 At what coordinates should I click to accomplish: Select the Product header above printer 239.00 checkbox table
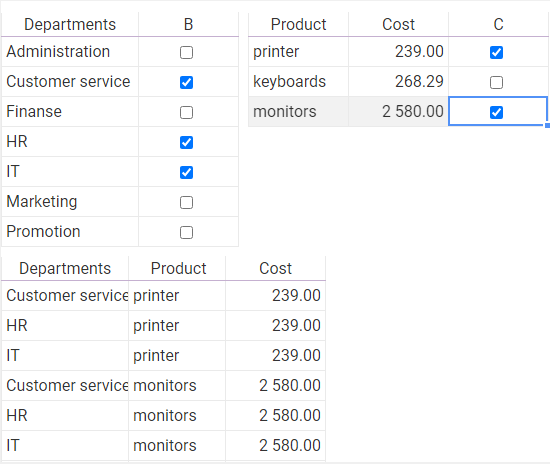[298, 24]
